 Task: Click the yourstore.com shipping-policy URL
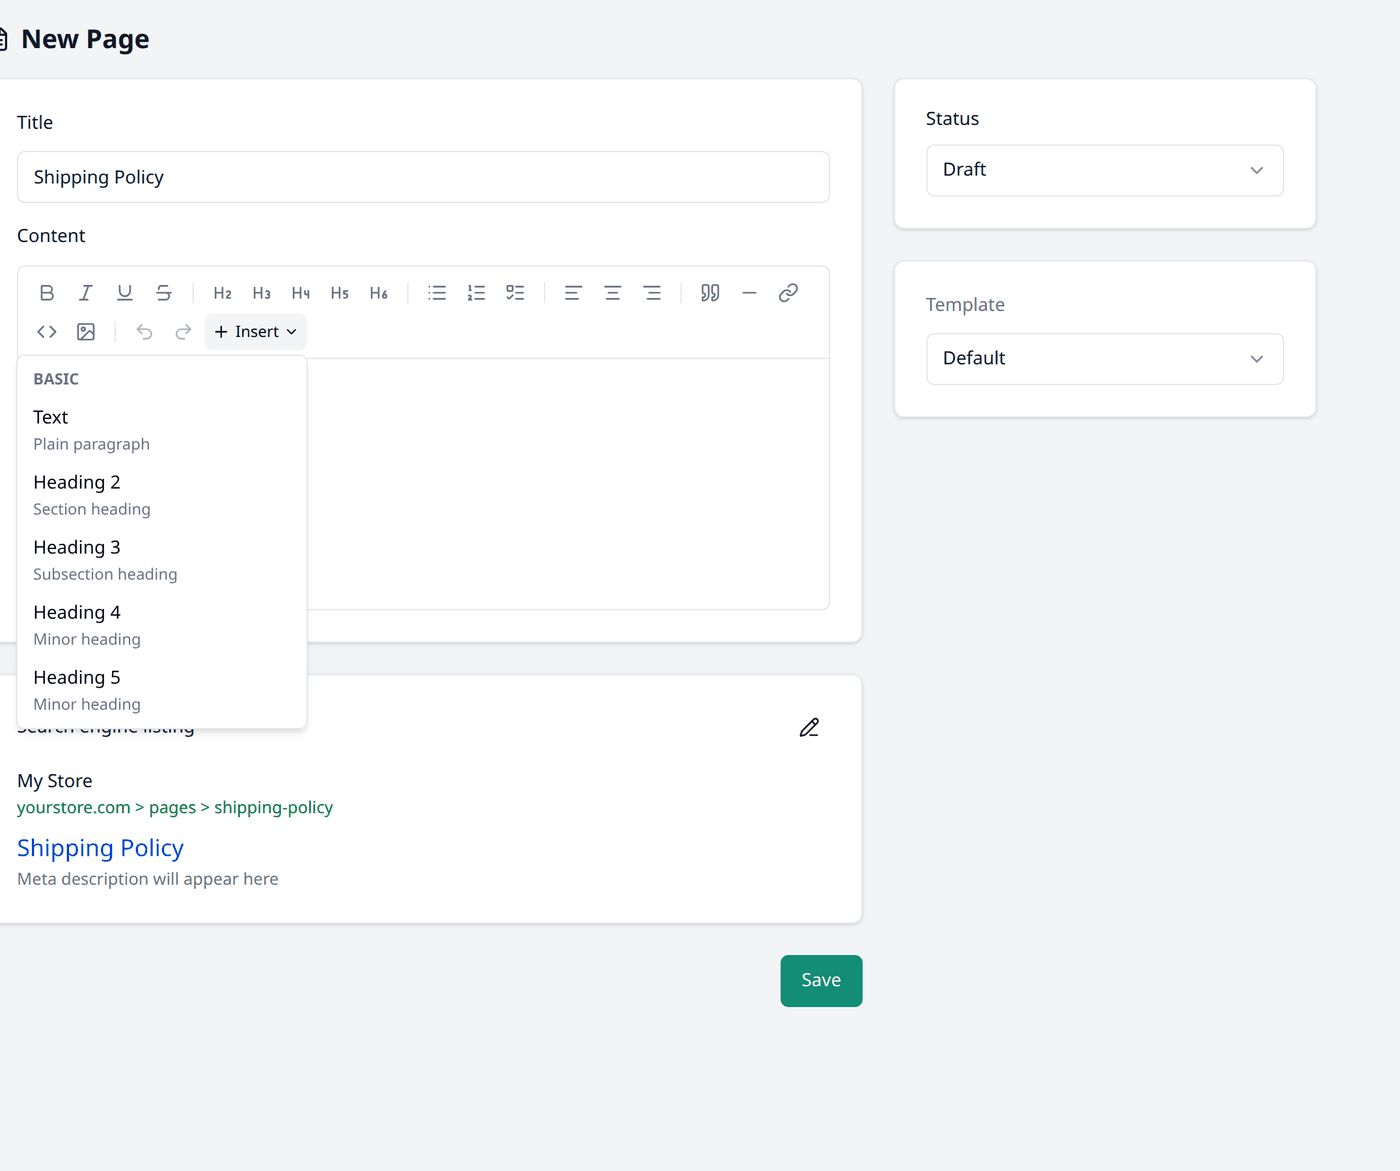[175, 807]
